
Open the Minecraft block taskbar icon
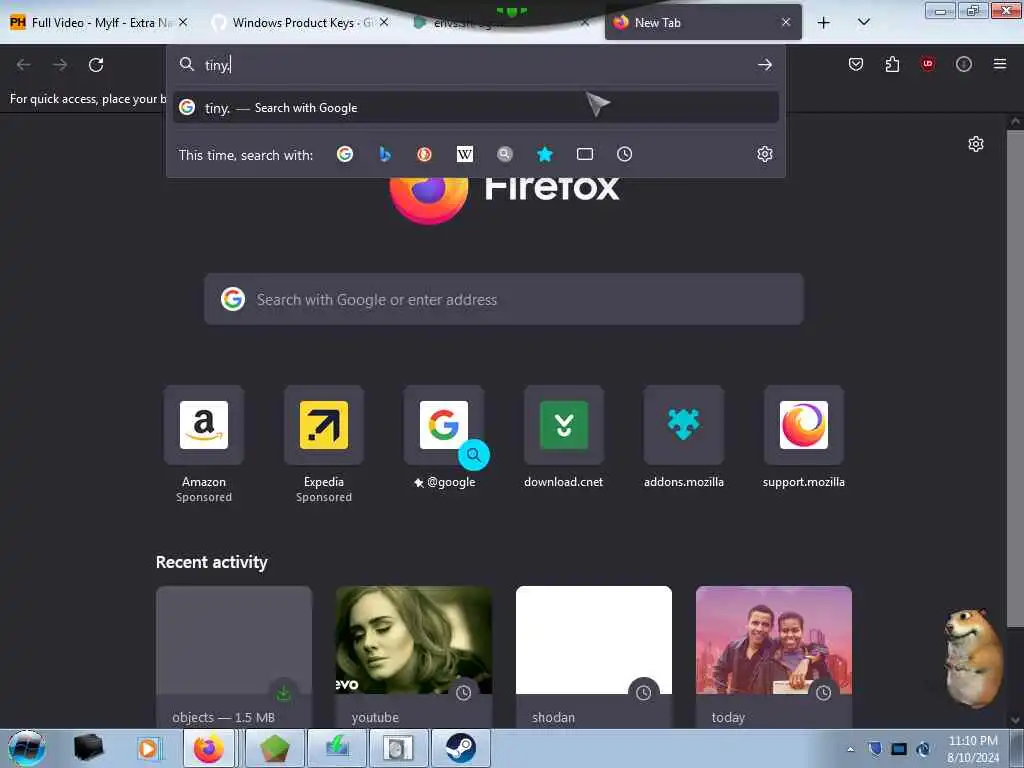[x=274, y=749]
